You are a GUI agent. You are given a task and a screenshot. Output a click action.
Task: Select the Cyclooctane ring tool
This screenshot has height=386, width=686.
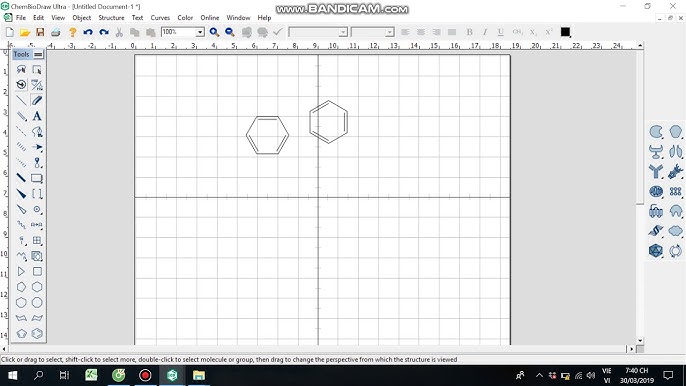pos(37,302)
